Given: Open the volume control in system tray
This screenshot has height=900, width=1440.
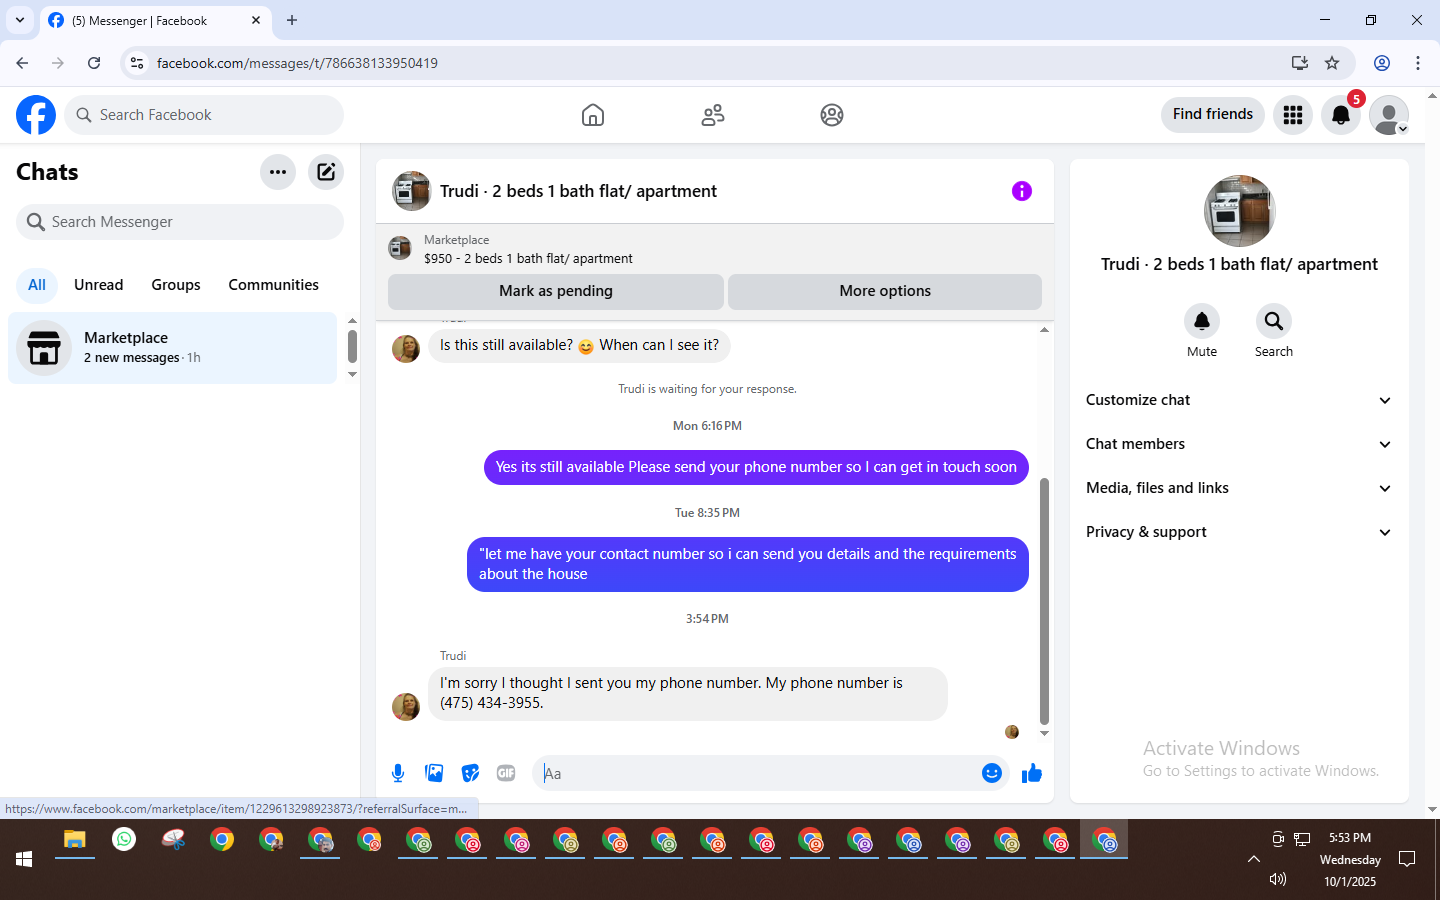Looking at the screenshot, I should [x=1278, y=879].
